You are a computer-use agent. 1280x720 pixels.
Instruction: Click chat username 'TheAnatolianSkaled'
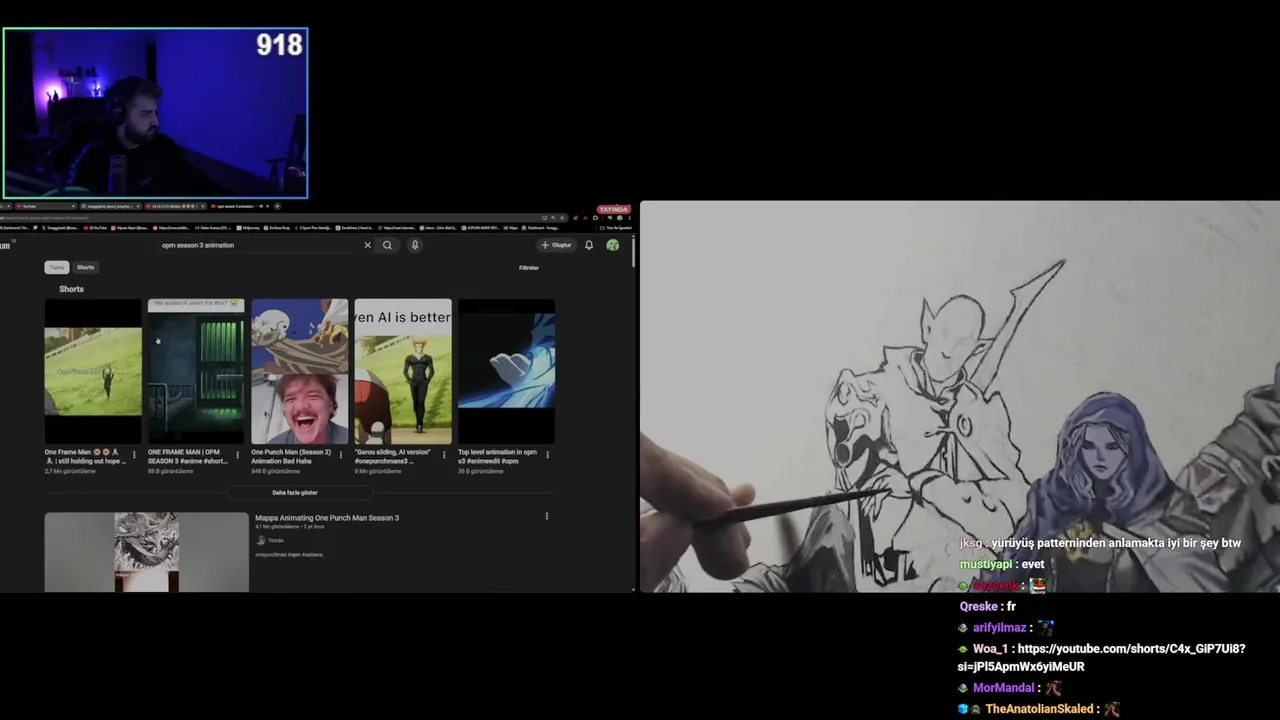click(x=1039, y=709)
